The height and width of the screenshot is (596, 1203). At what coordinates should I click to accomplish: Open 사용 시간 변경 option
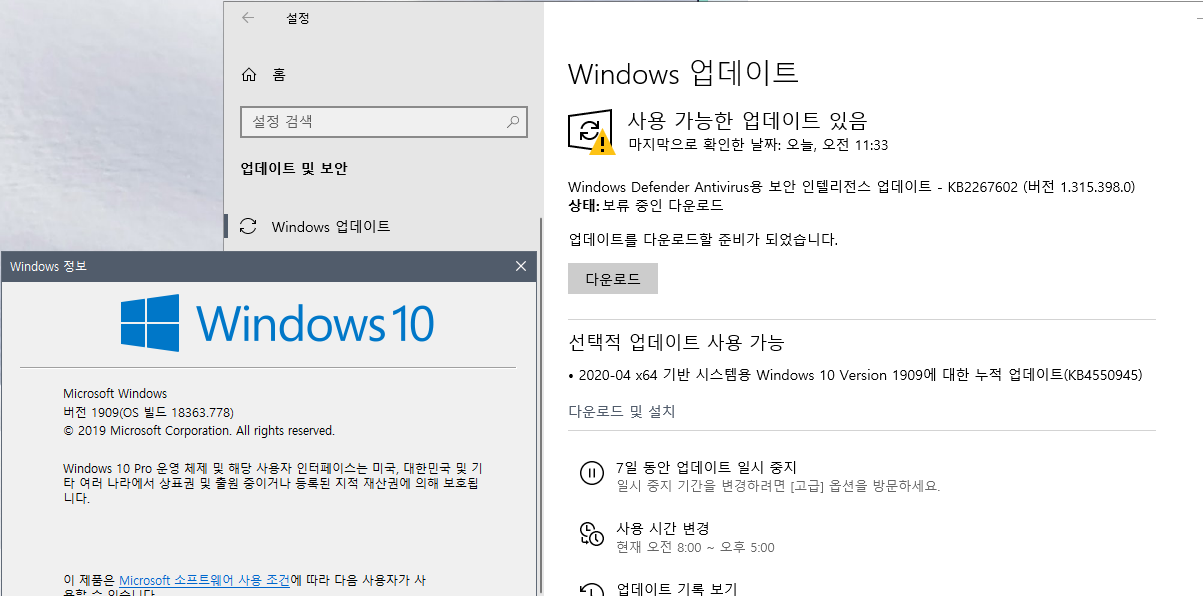tap(663, 528)
